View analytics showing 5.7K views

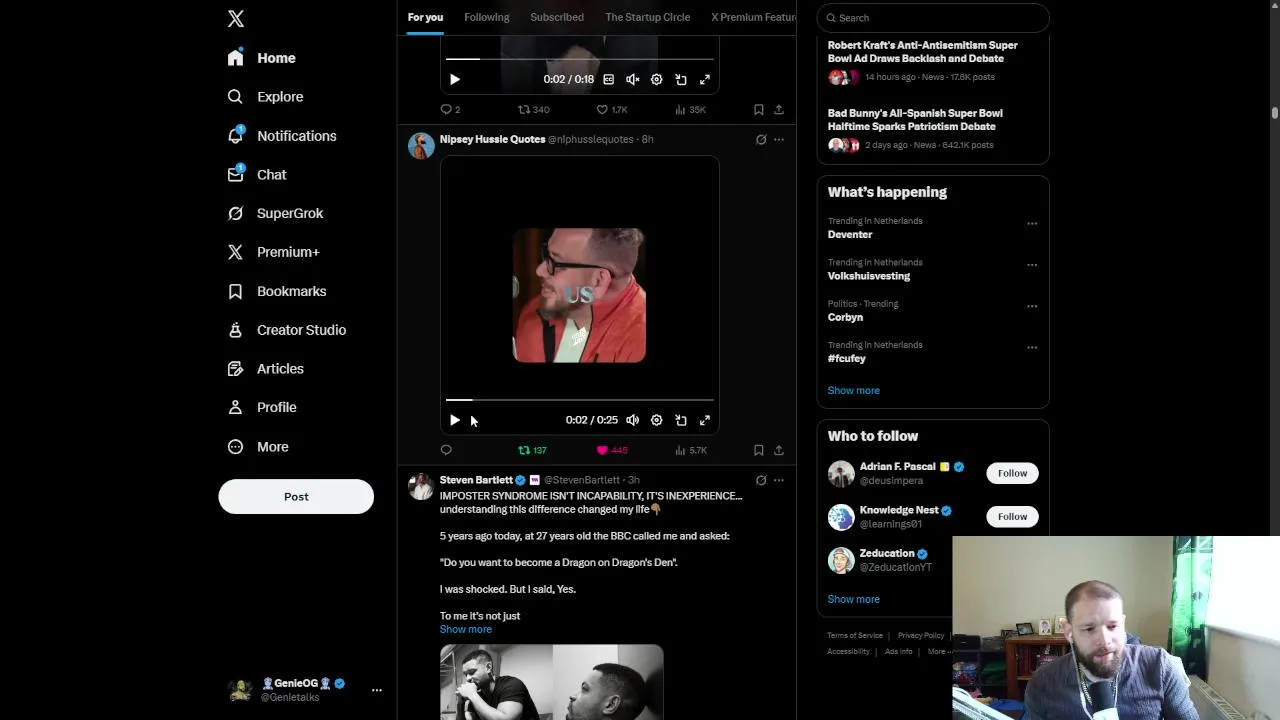[x=690, y=450]
